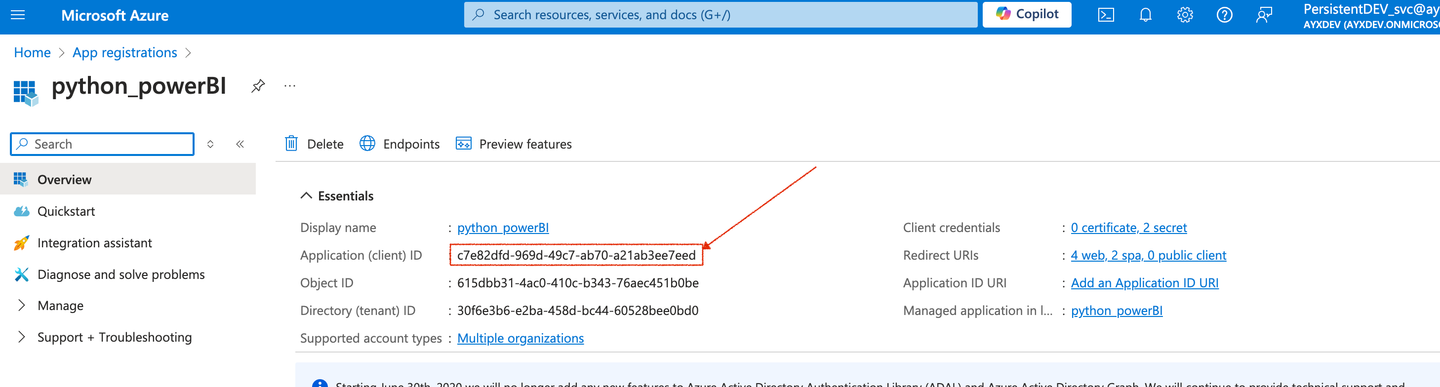The image size is (1440, 387).
Task: Click Add an Application ID URI
Action: tap(1145, 283)
